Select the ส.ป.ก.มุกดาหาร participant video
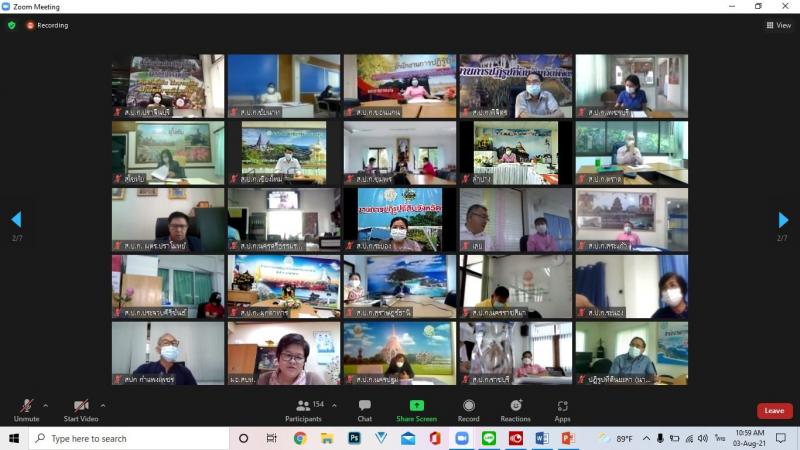Viewport: 800px width, 450px height. point(284,287)
